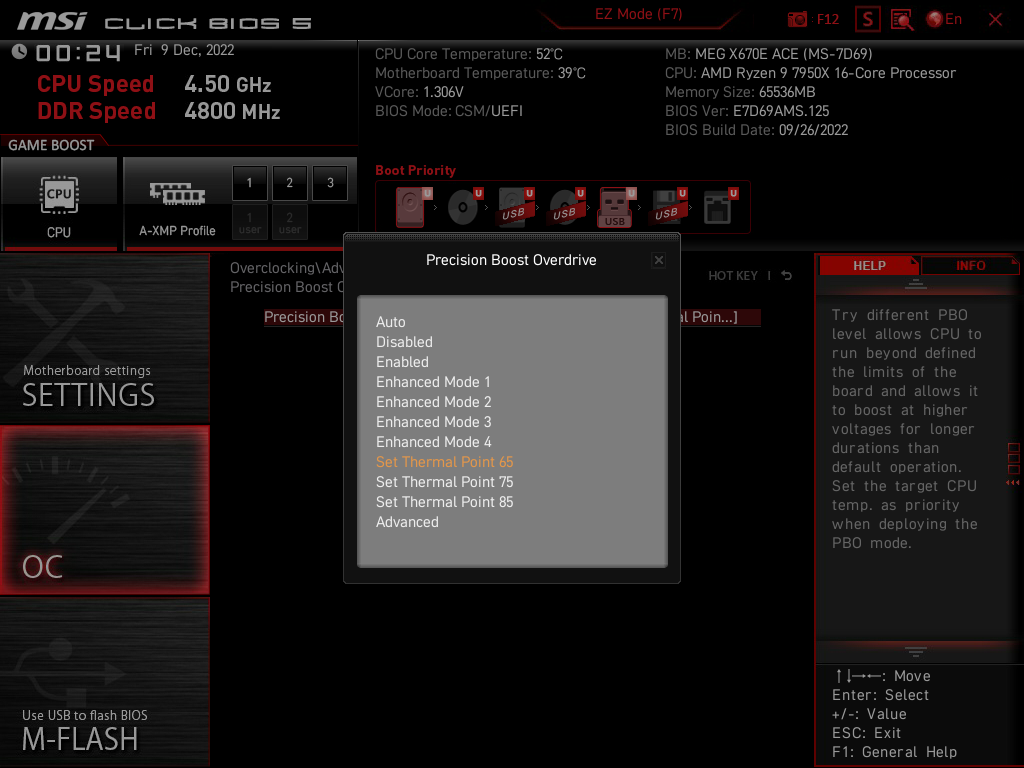Select A-XMP user profile 1

(x=249, y=222)
